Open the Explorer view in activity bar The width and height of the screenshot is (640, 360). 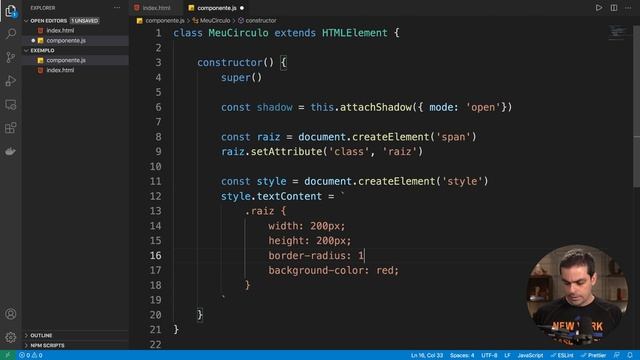(x=11, y=11)
